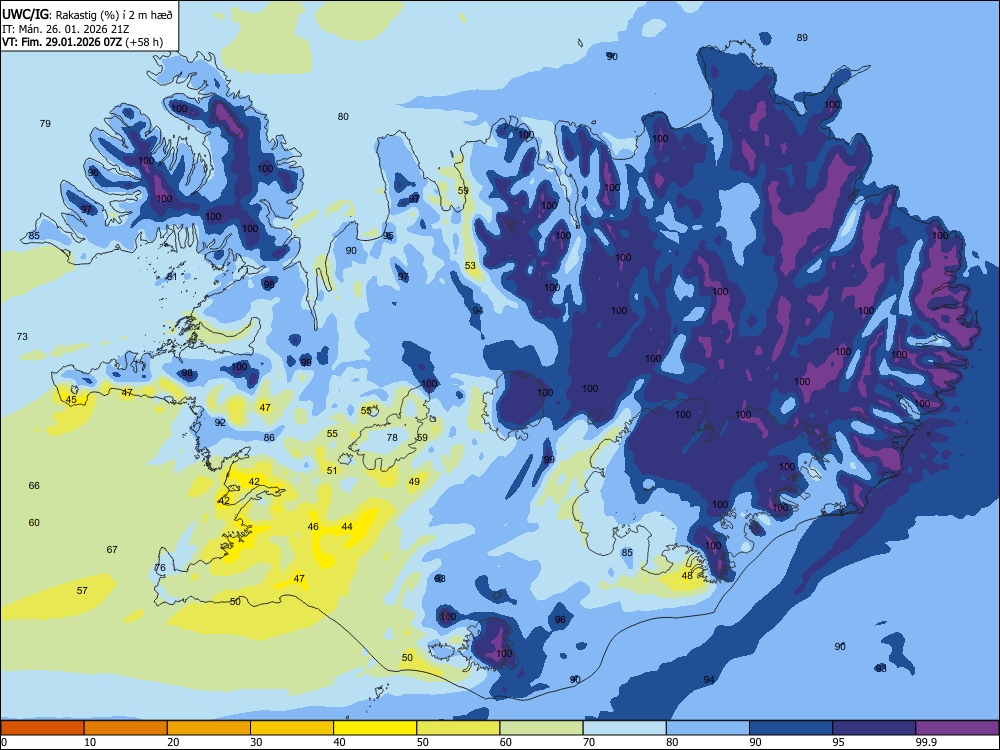
Task: Click the 0–10 dark orange legend swatch
Action: [43, 728]
